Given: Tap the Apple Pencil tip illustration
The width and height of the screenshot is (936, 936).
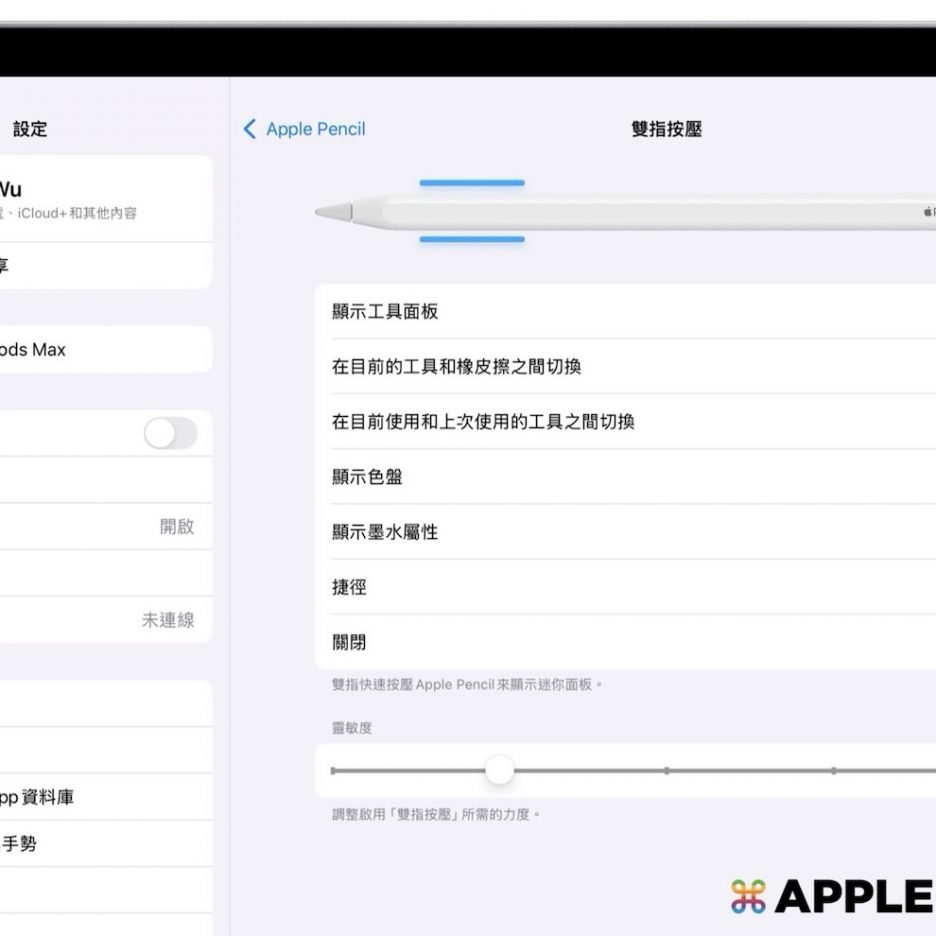Looking at the screenshot, I should click(334, 212).
